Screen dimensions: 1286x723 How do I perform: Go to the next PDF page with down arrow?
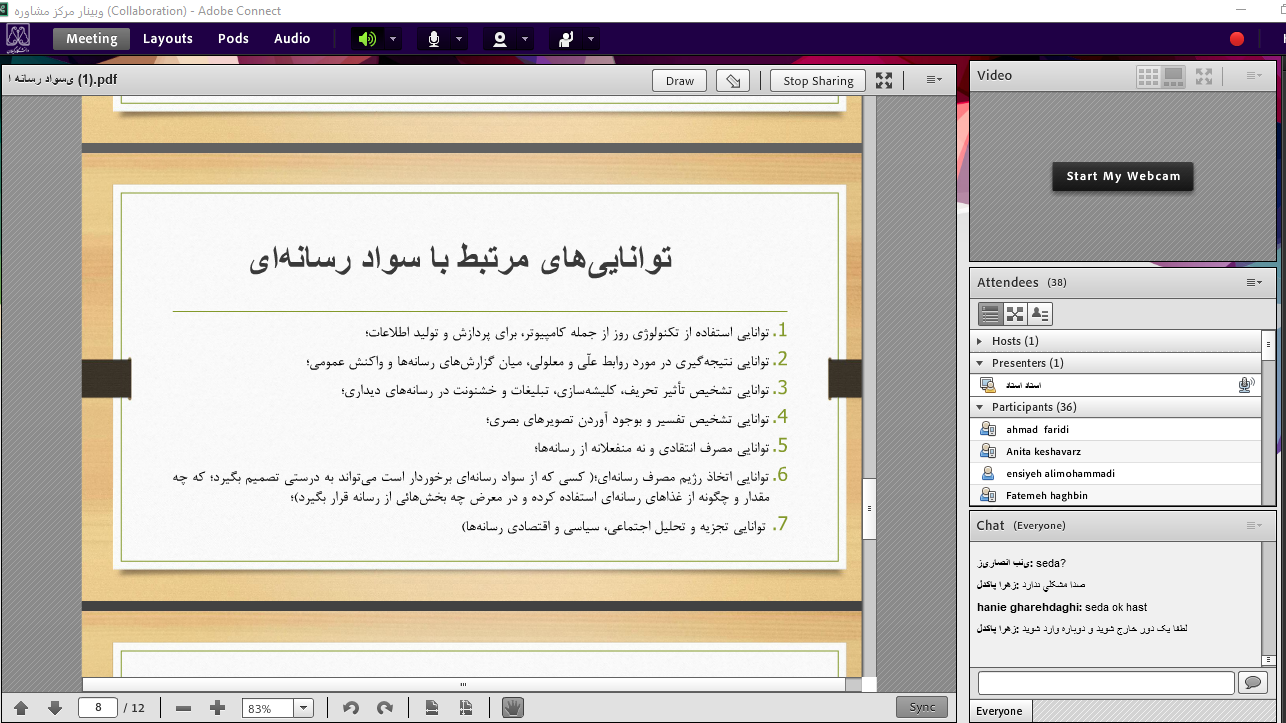[x=55, y=707]
